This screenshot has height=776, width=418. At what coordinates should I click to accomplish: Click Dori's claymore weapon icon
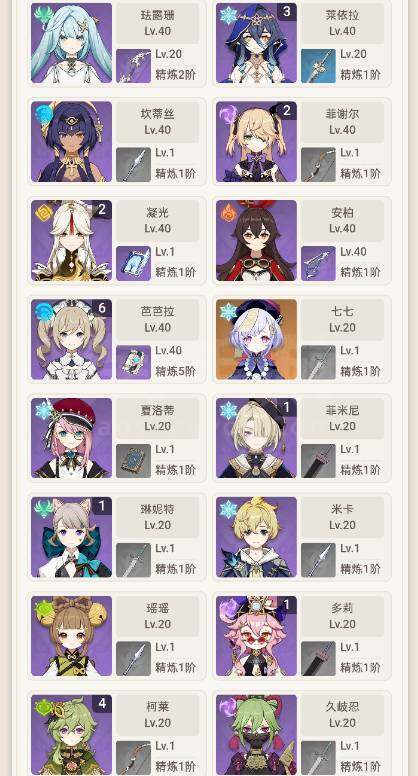pyautogui.click(x=318, y=659)
